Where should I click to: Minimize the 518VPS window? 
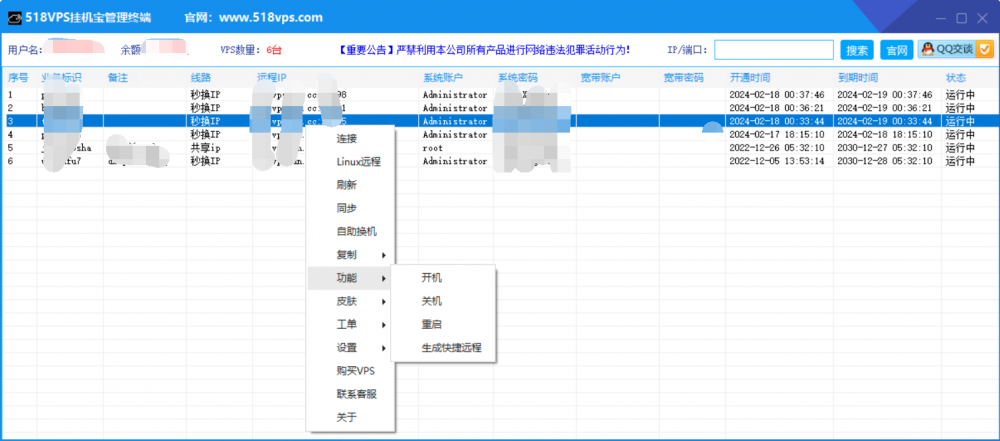[x=943, y=18]
